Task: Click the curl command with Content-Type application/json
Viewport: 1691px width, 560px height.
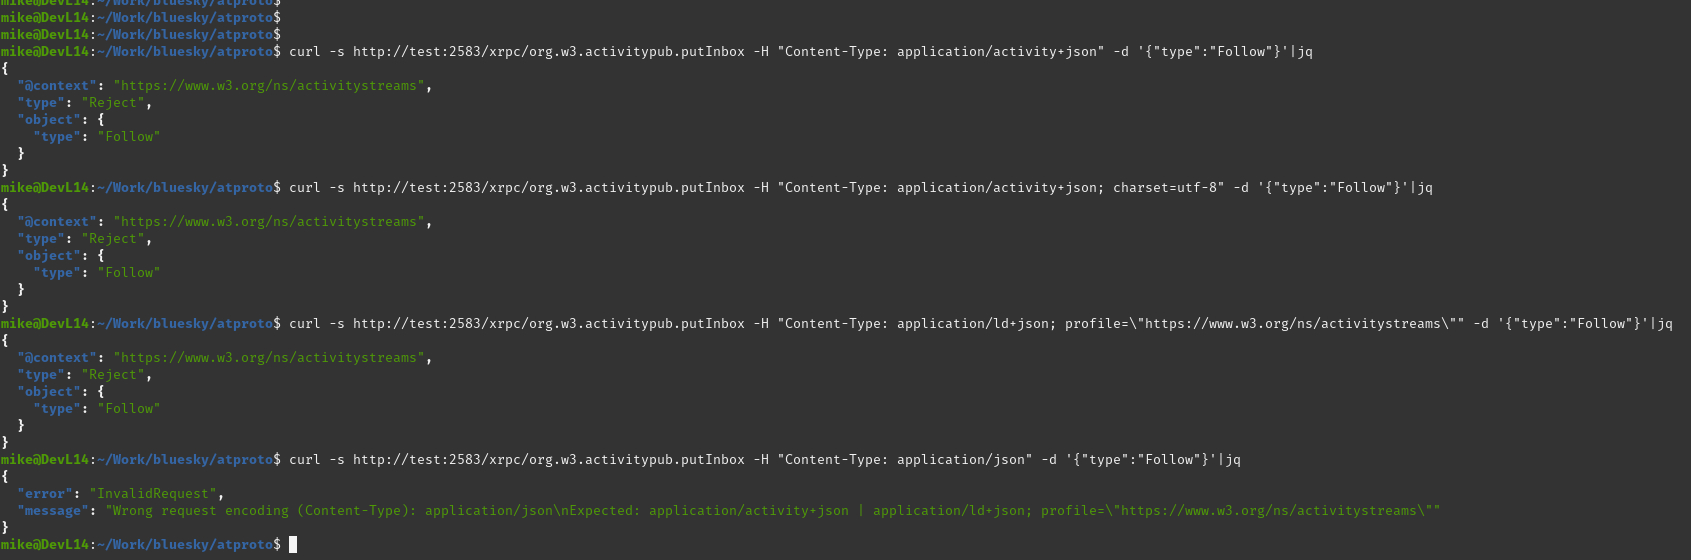Action: [x=764, y=459]
